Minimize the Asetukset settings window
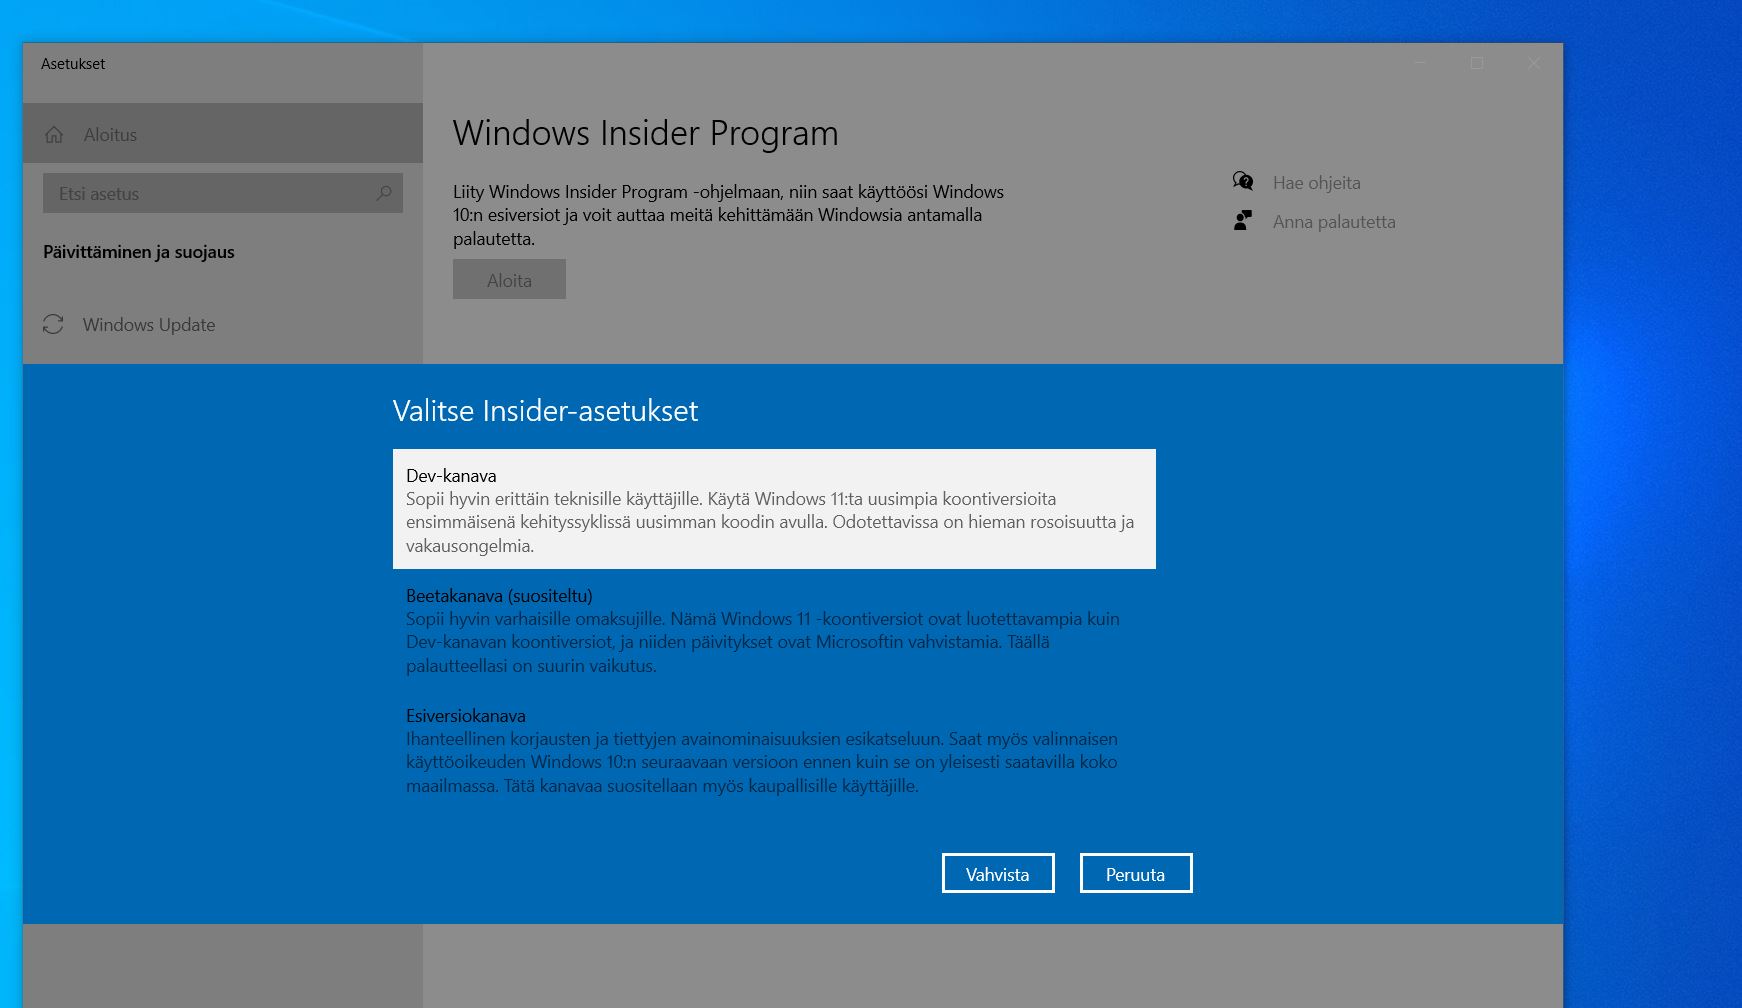This screenshot has width=1742, height=1008. click(1420, 63)
